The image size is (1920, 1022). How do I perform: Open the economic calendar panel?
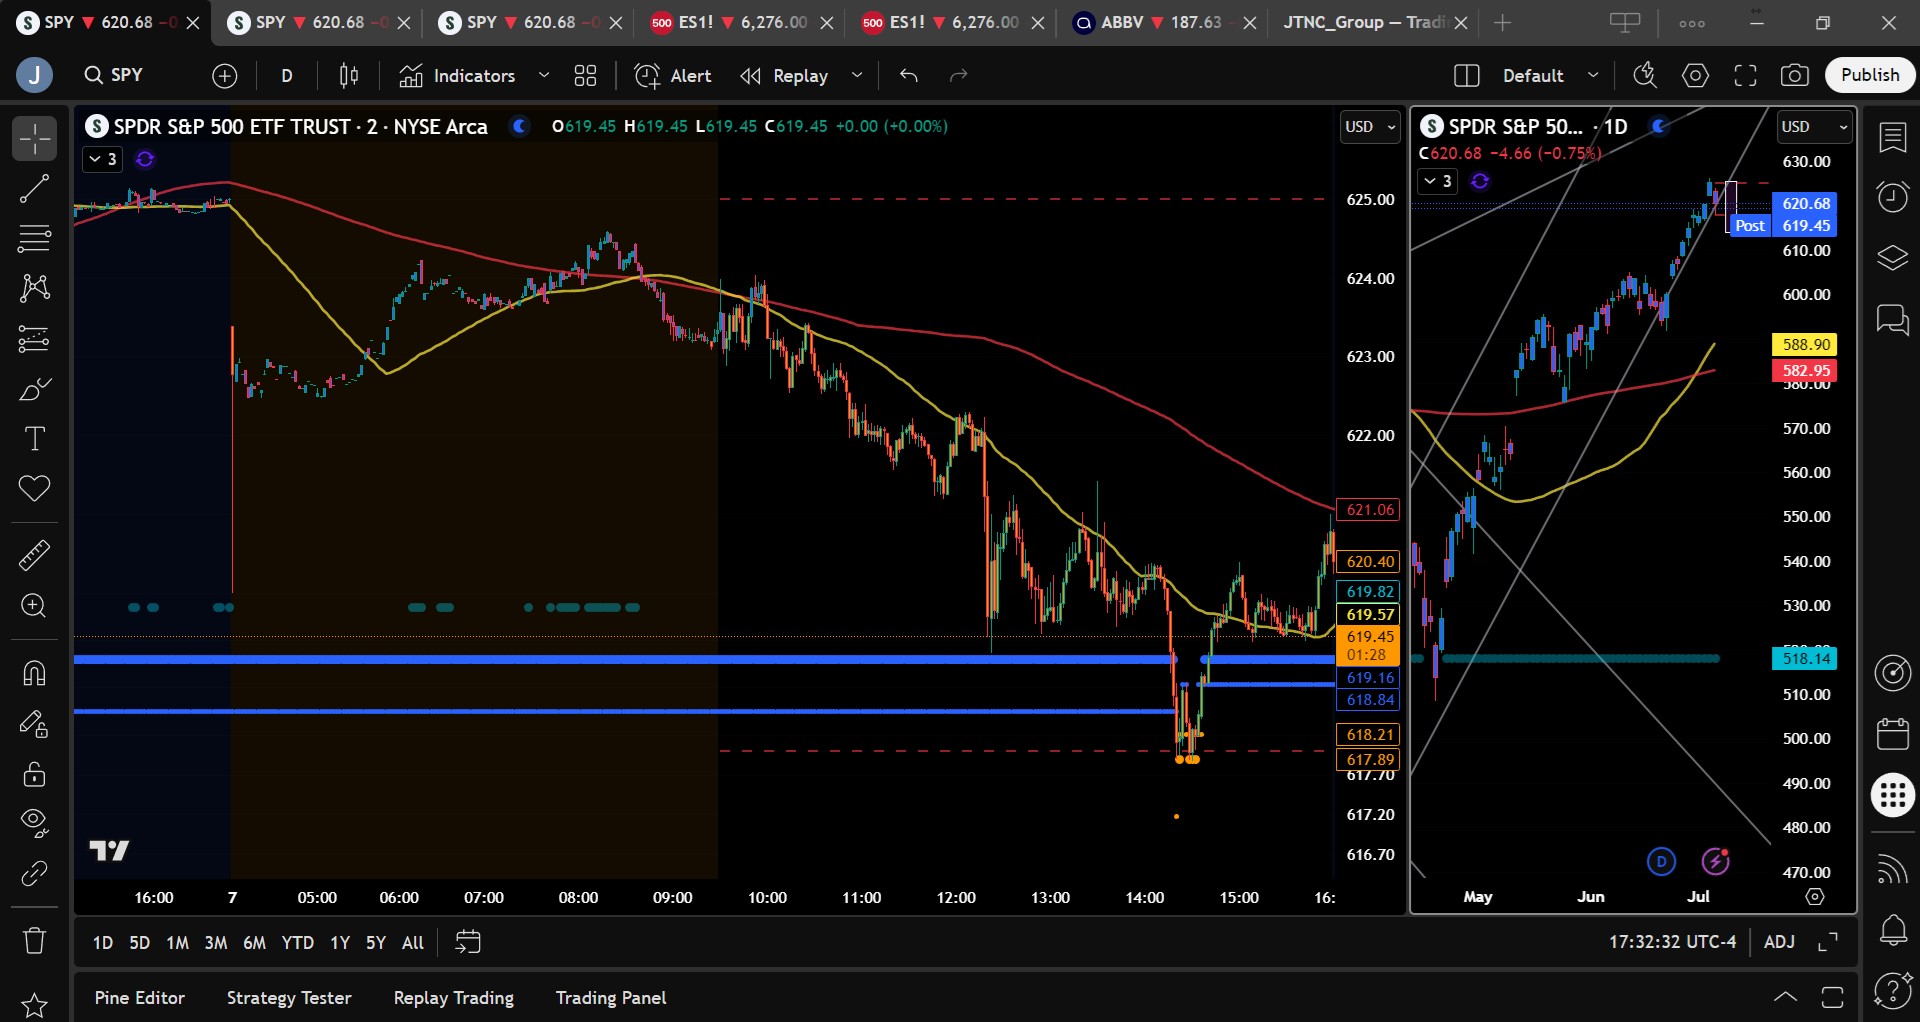click(x=1892, y=733)
